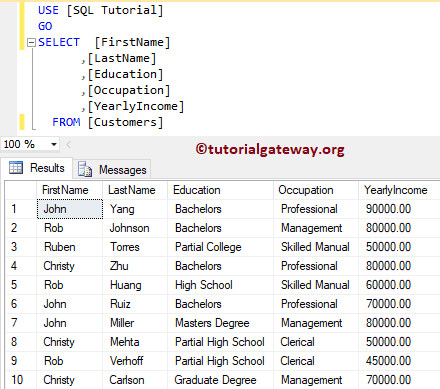
Task: Click the Huang last name cell
Action: pyautogui.click(x=135, y=285)
